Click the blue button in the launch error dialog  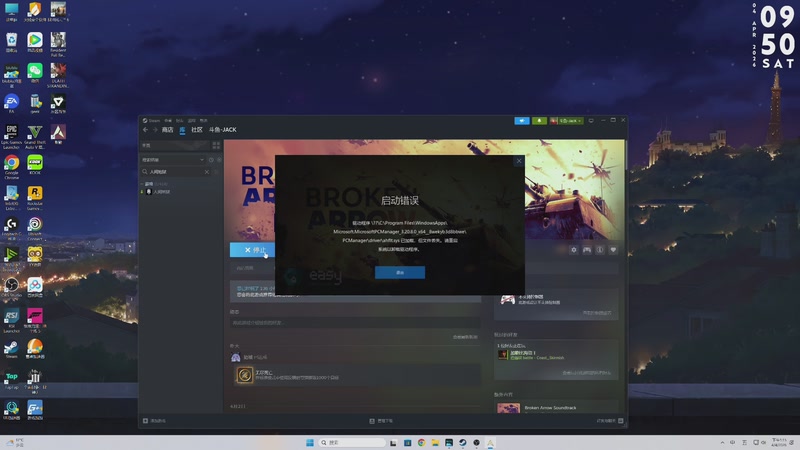tap(399, 272)
